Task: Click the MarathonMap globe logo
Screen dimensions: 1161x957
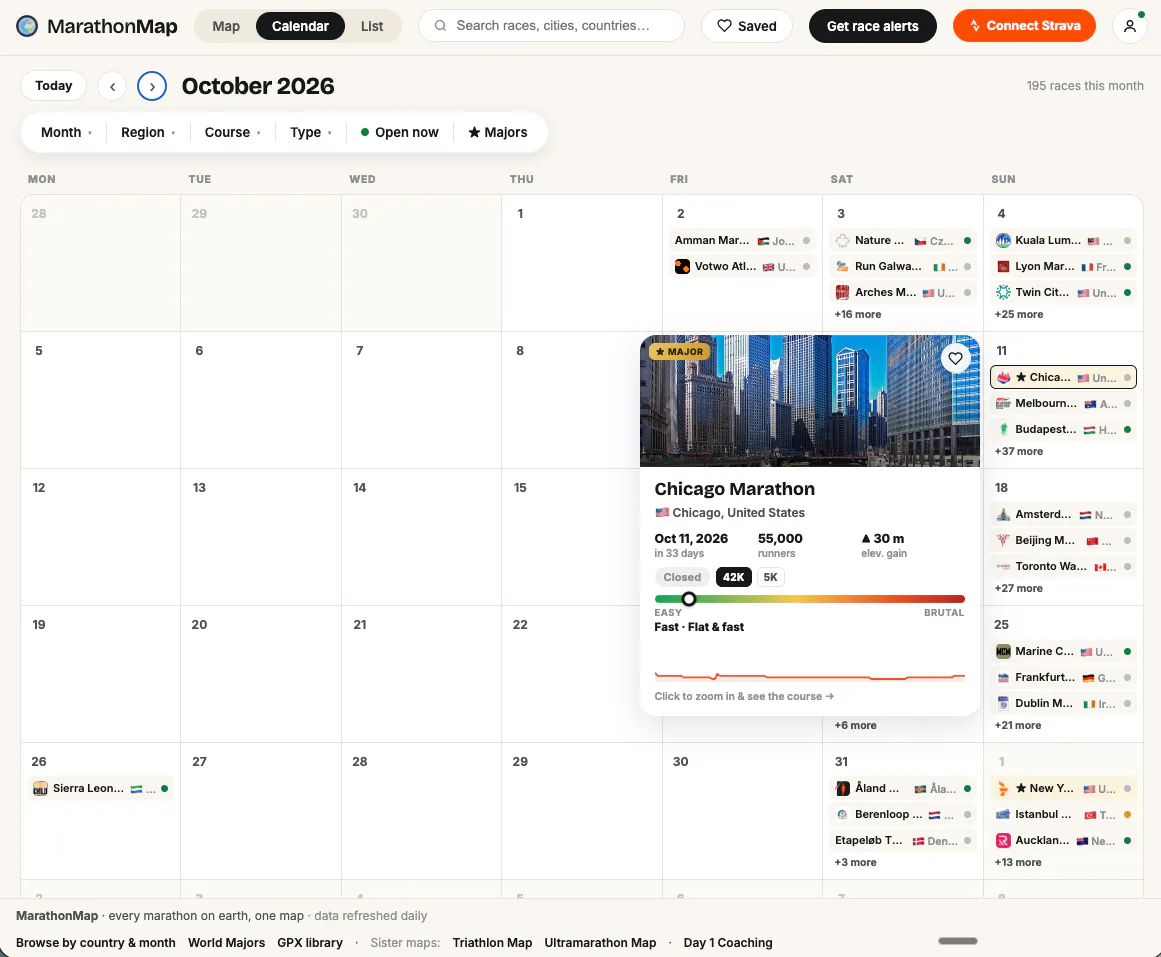Action: (27, 26)
